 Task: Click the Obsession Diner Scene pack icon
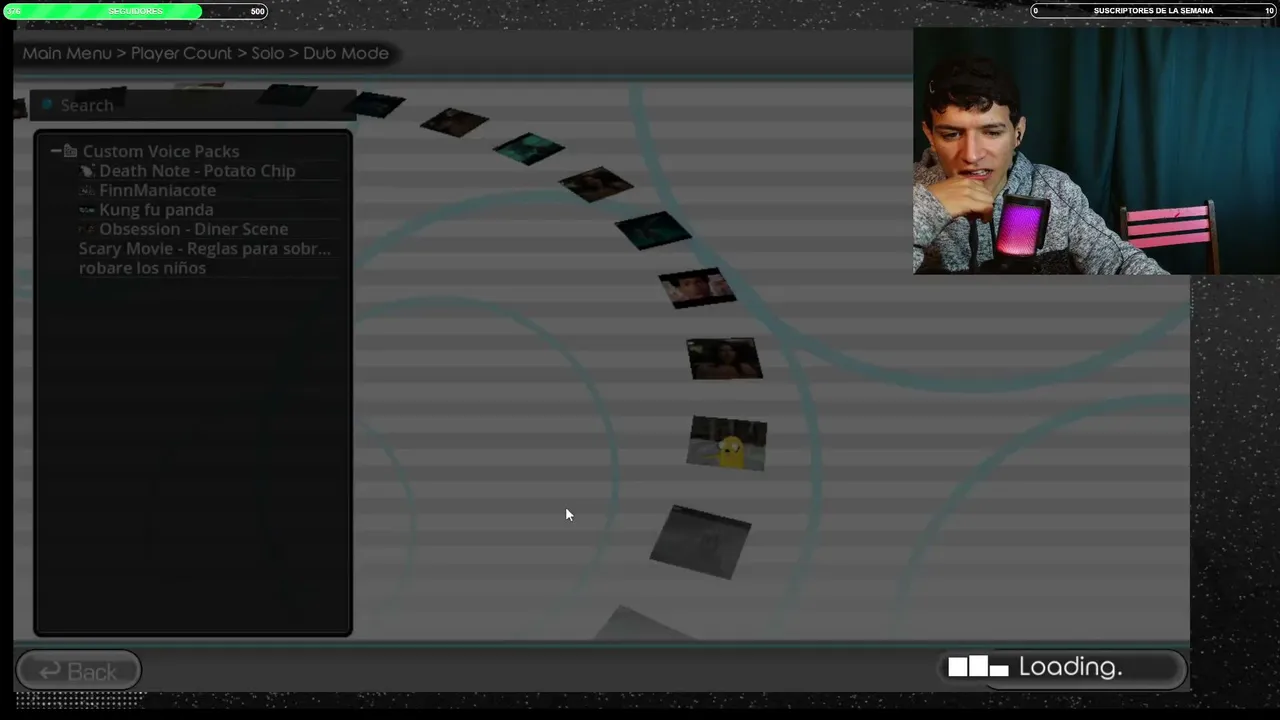click(87, 229)
